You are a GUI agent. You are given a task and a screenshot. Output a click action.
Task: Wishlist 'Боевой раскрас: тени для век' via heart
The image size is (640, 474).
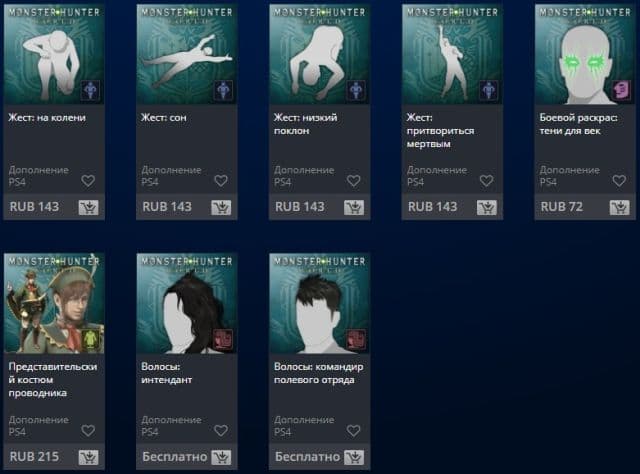(619, 180)
